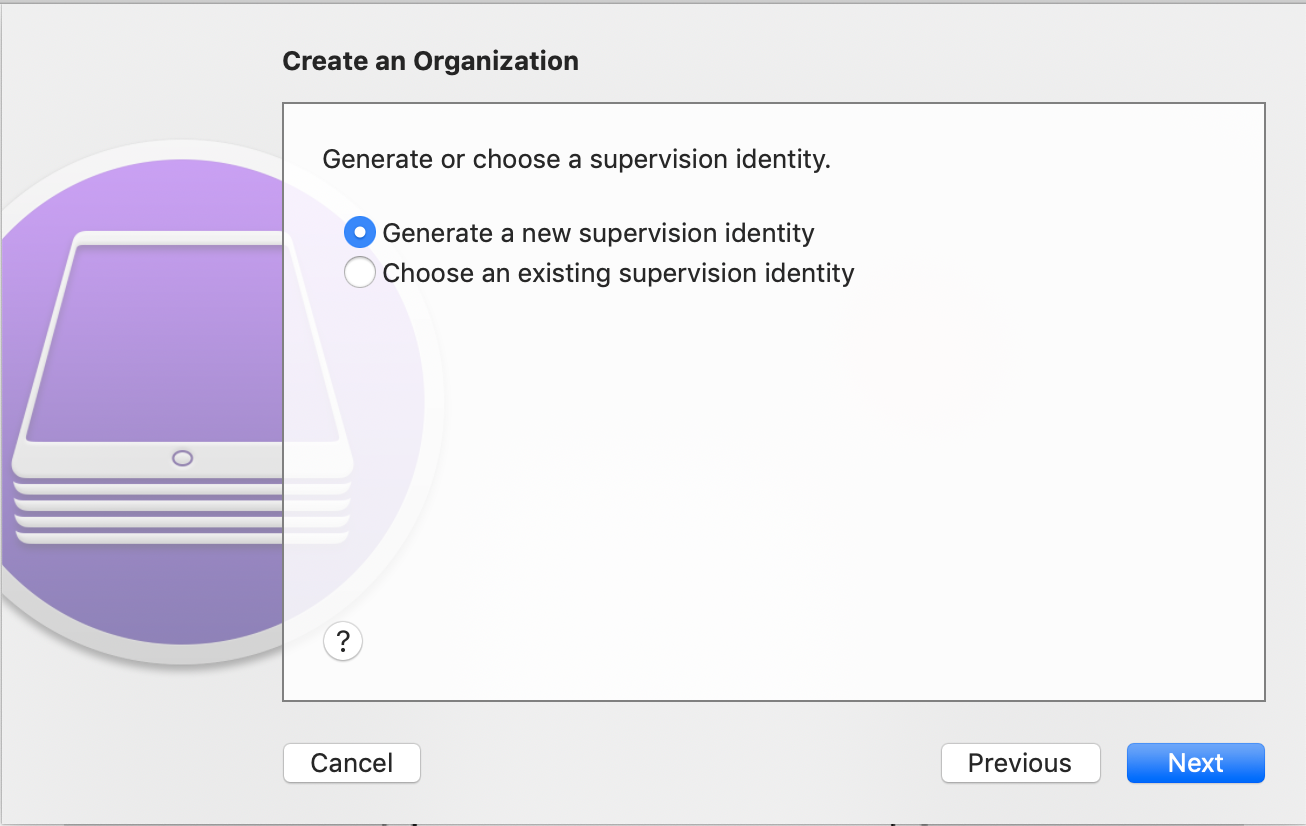Click the Cancel button

click(x=352, y=763)
